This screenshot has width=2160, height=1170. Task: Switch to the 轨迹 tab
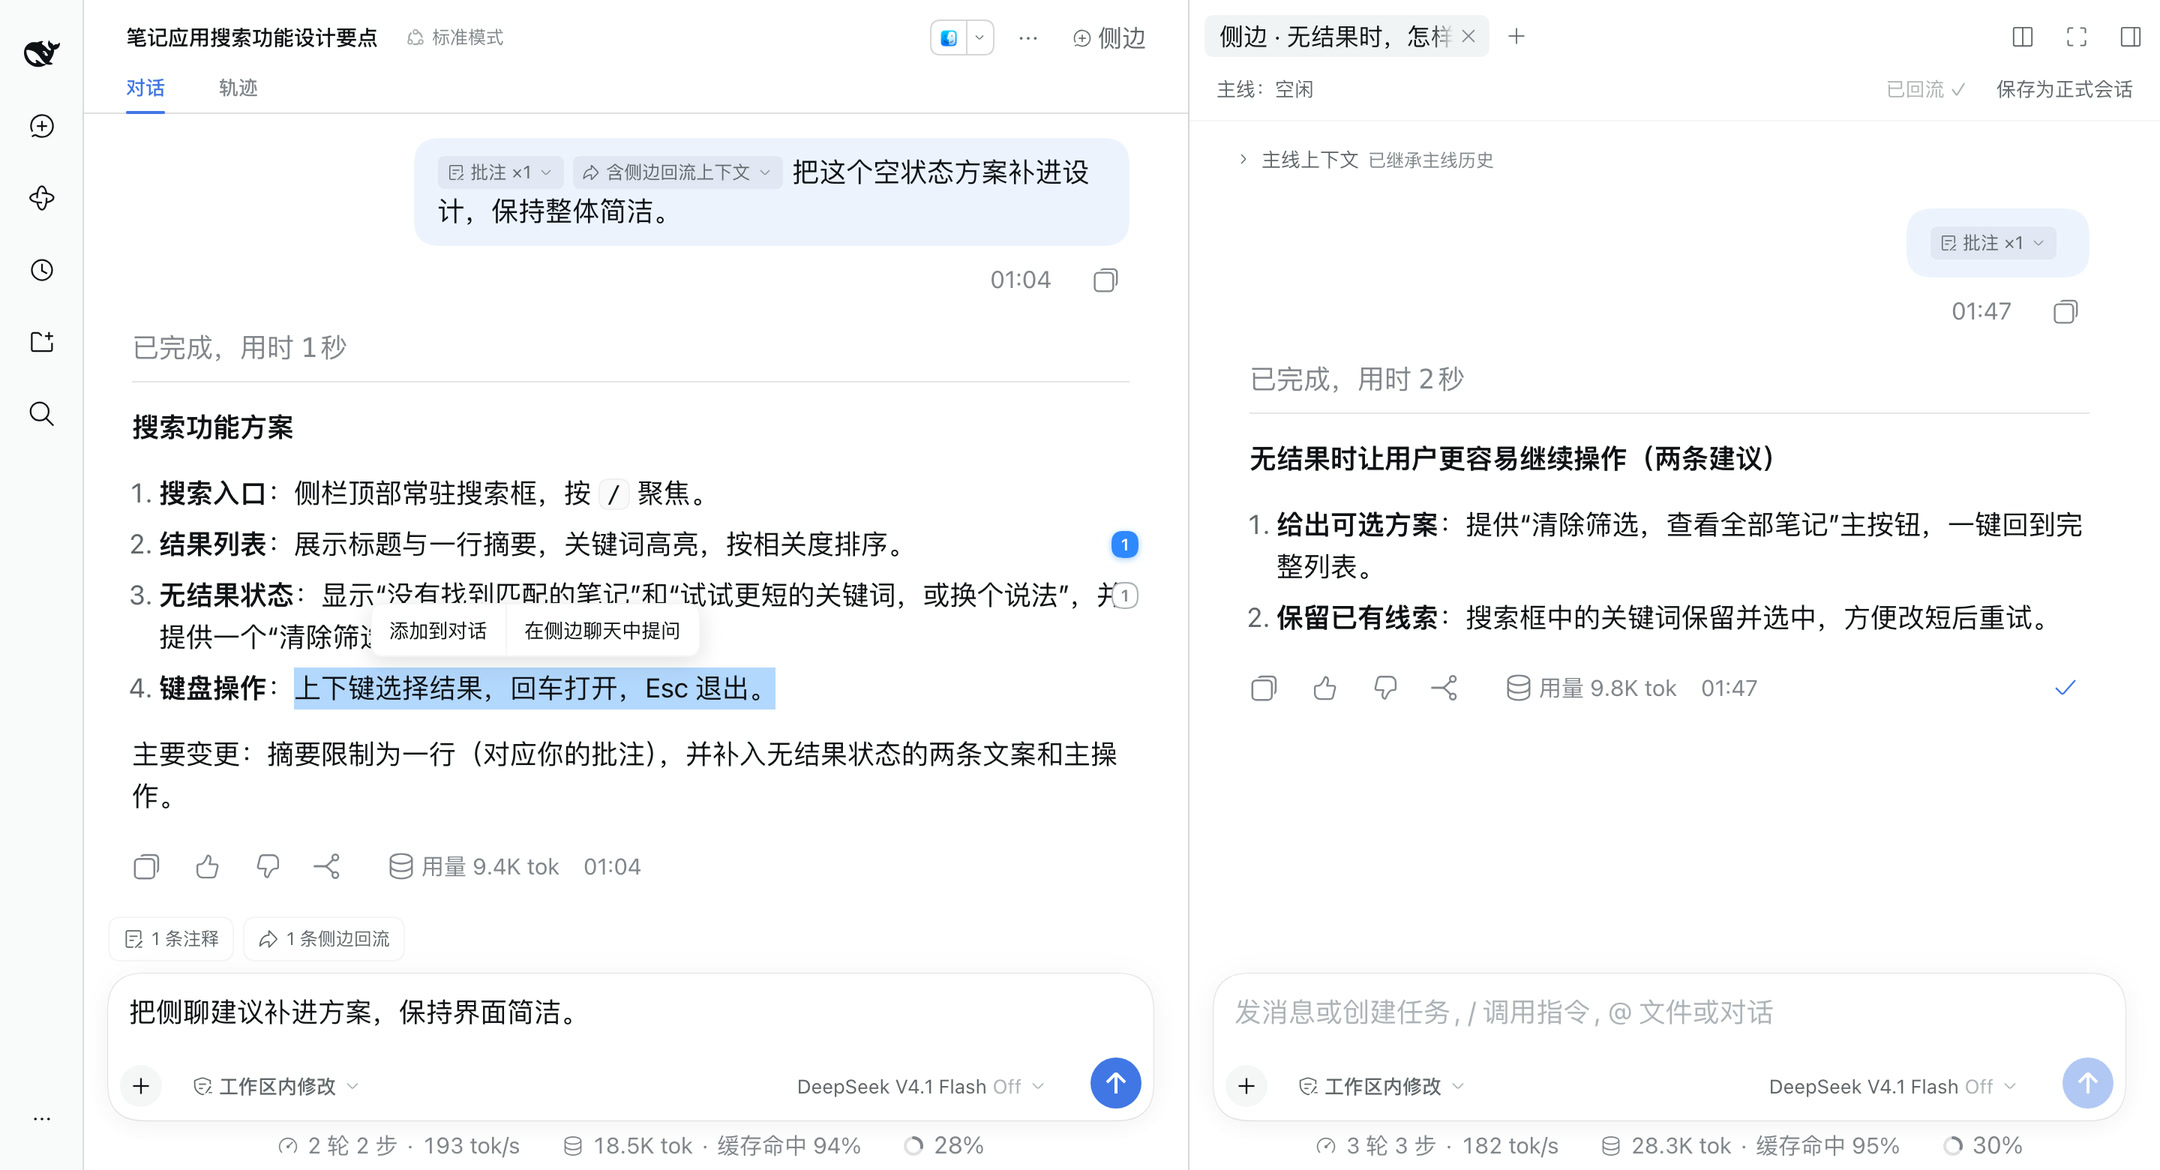(x=238, y=88)
